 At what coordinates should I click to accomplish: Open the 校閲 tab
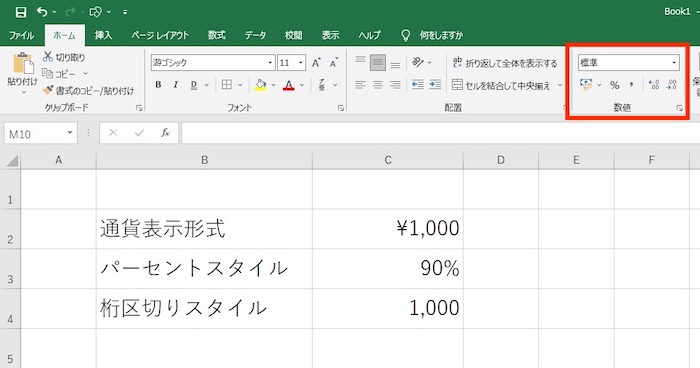pyautogui.click(x=294, y=35)
